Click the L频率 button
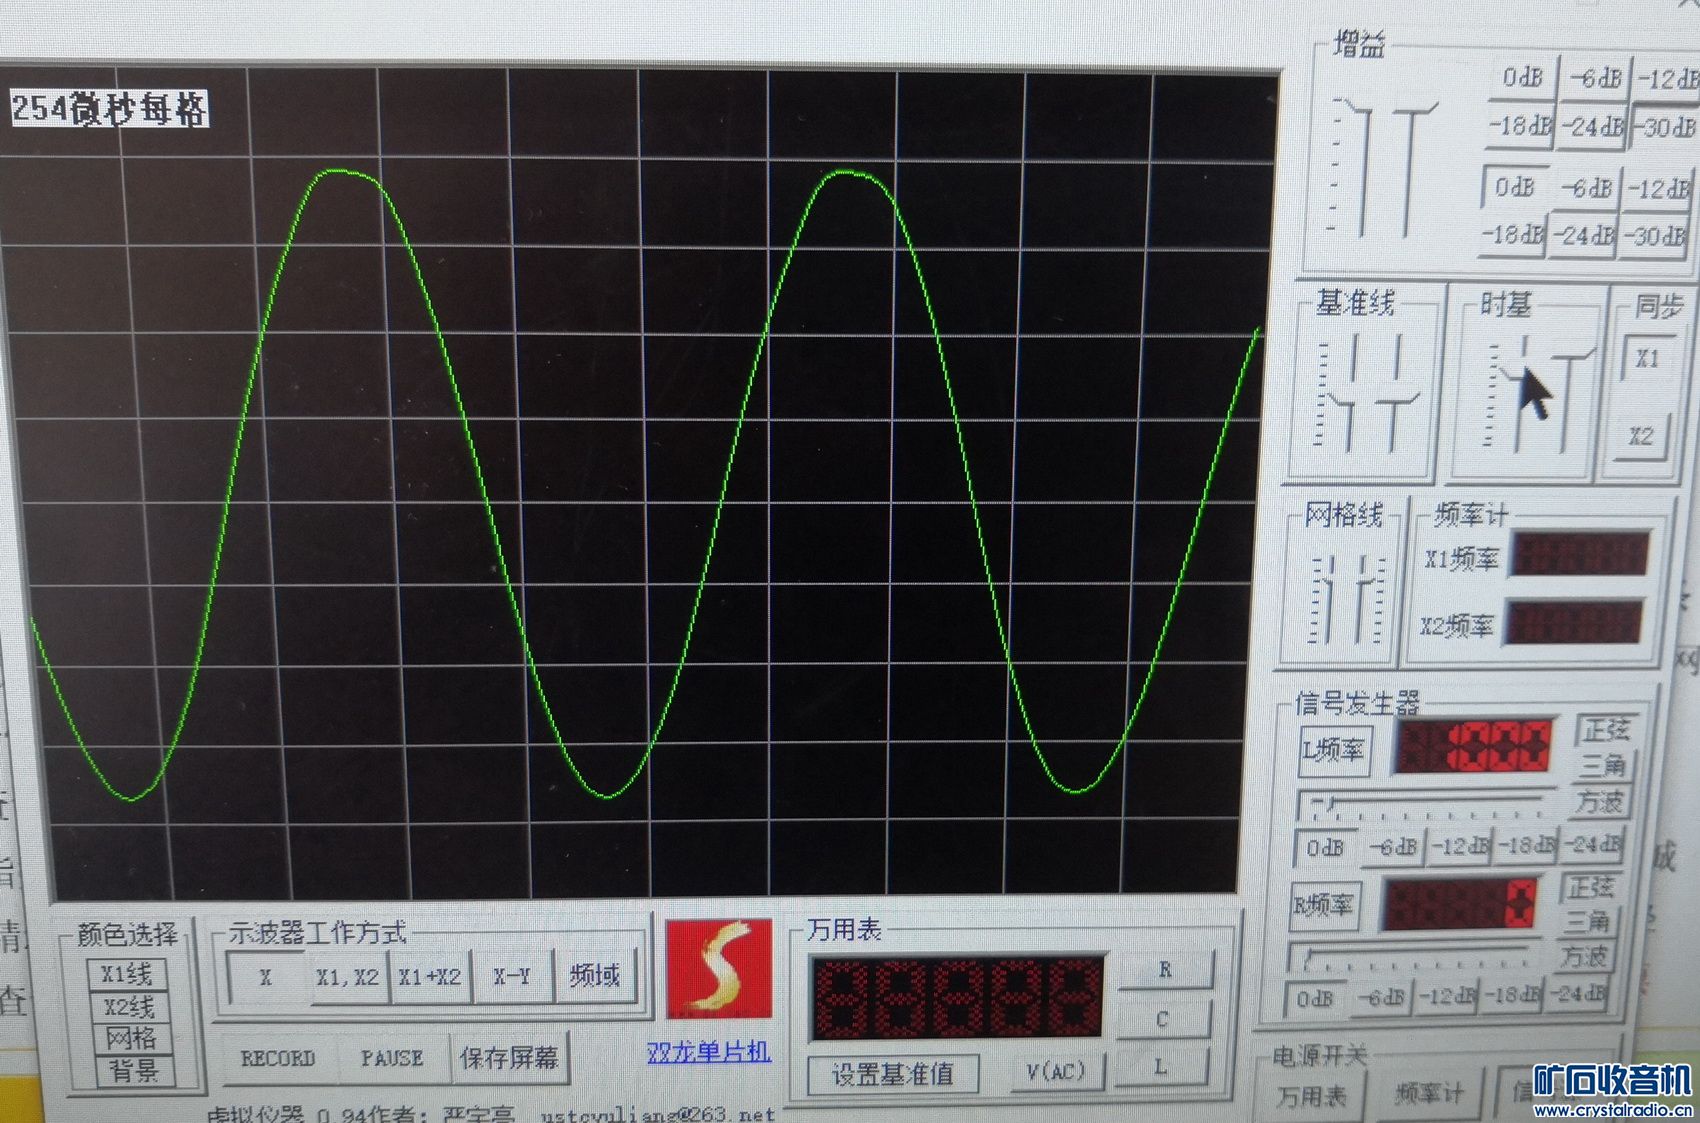The image size is (1700, 1123). [x=1334, y=750]
